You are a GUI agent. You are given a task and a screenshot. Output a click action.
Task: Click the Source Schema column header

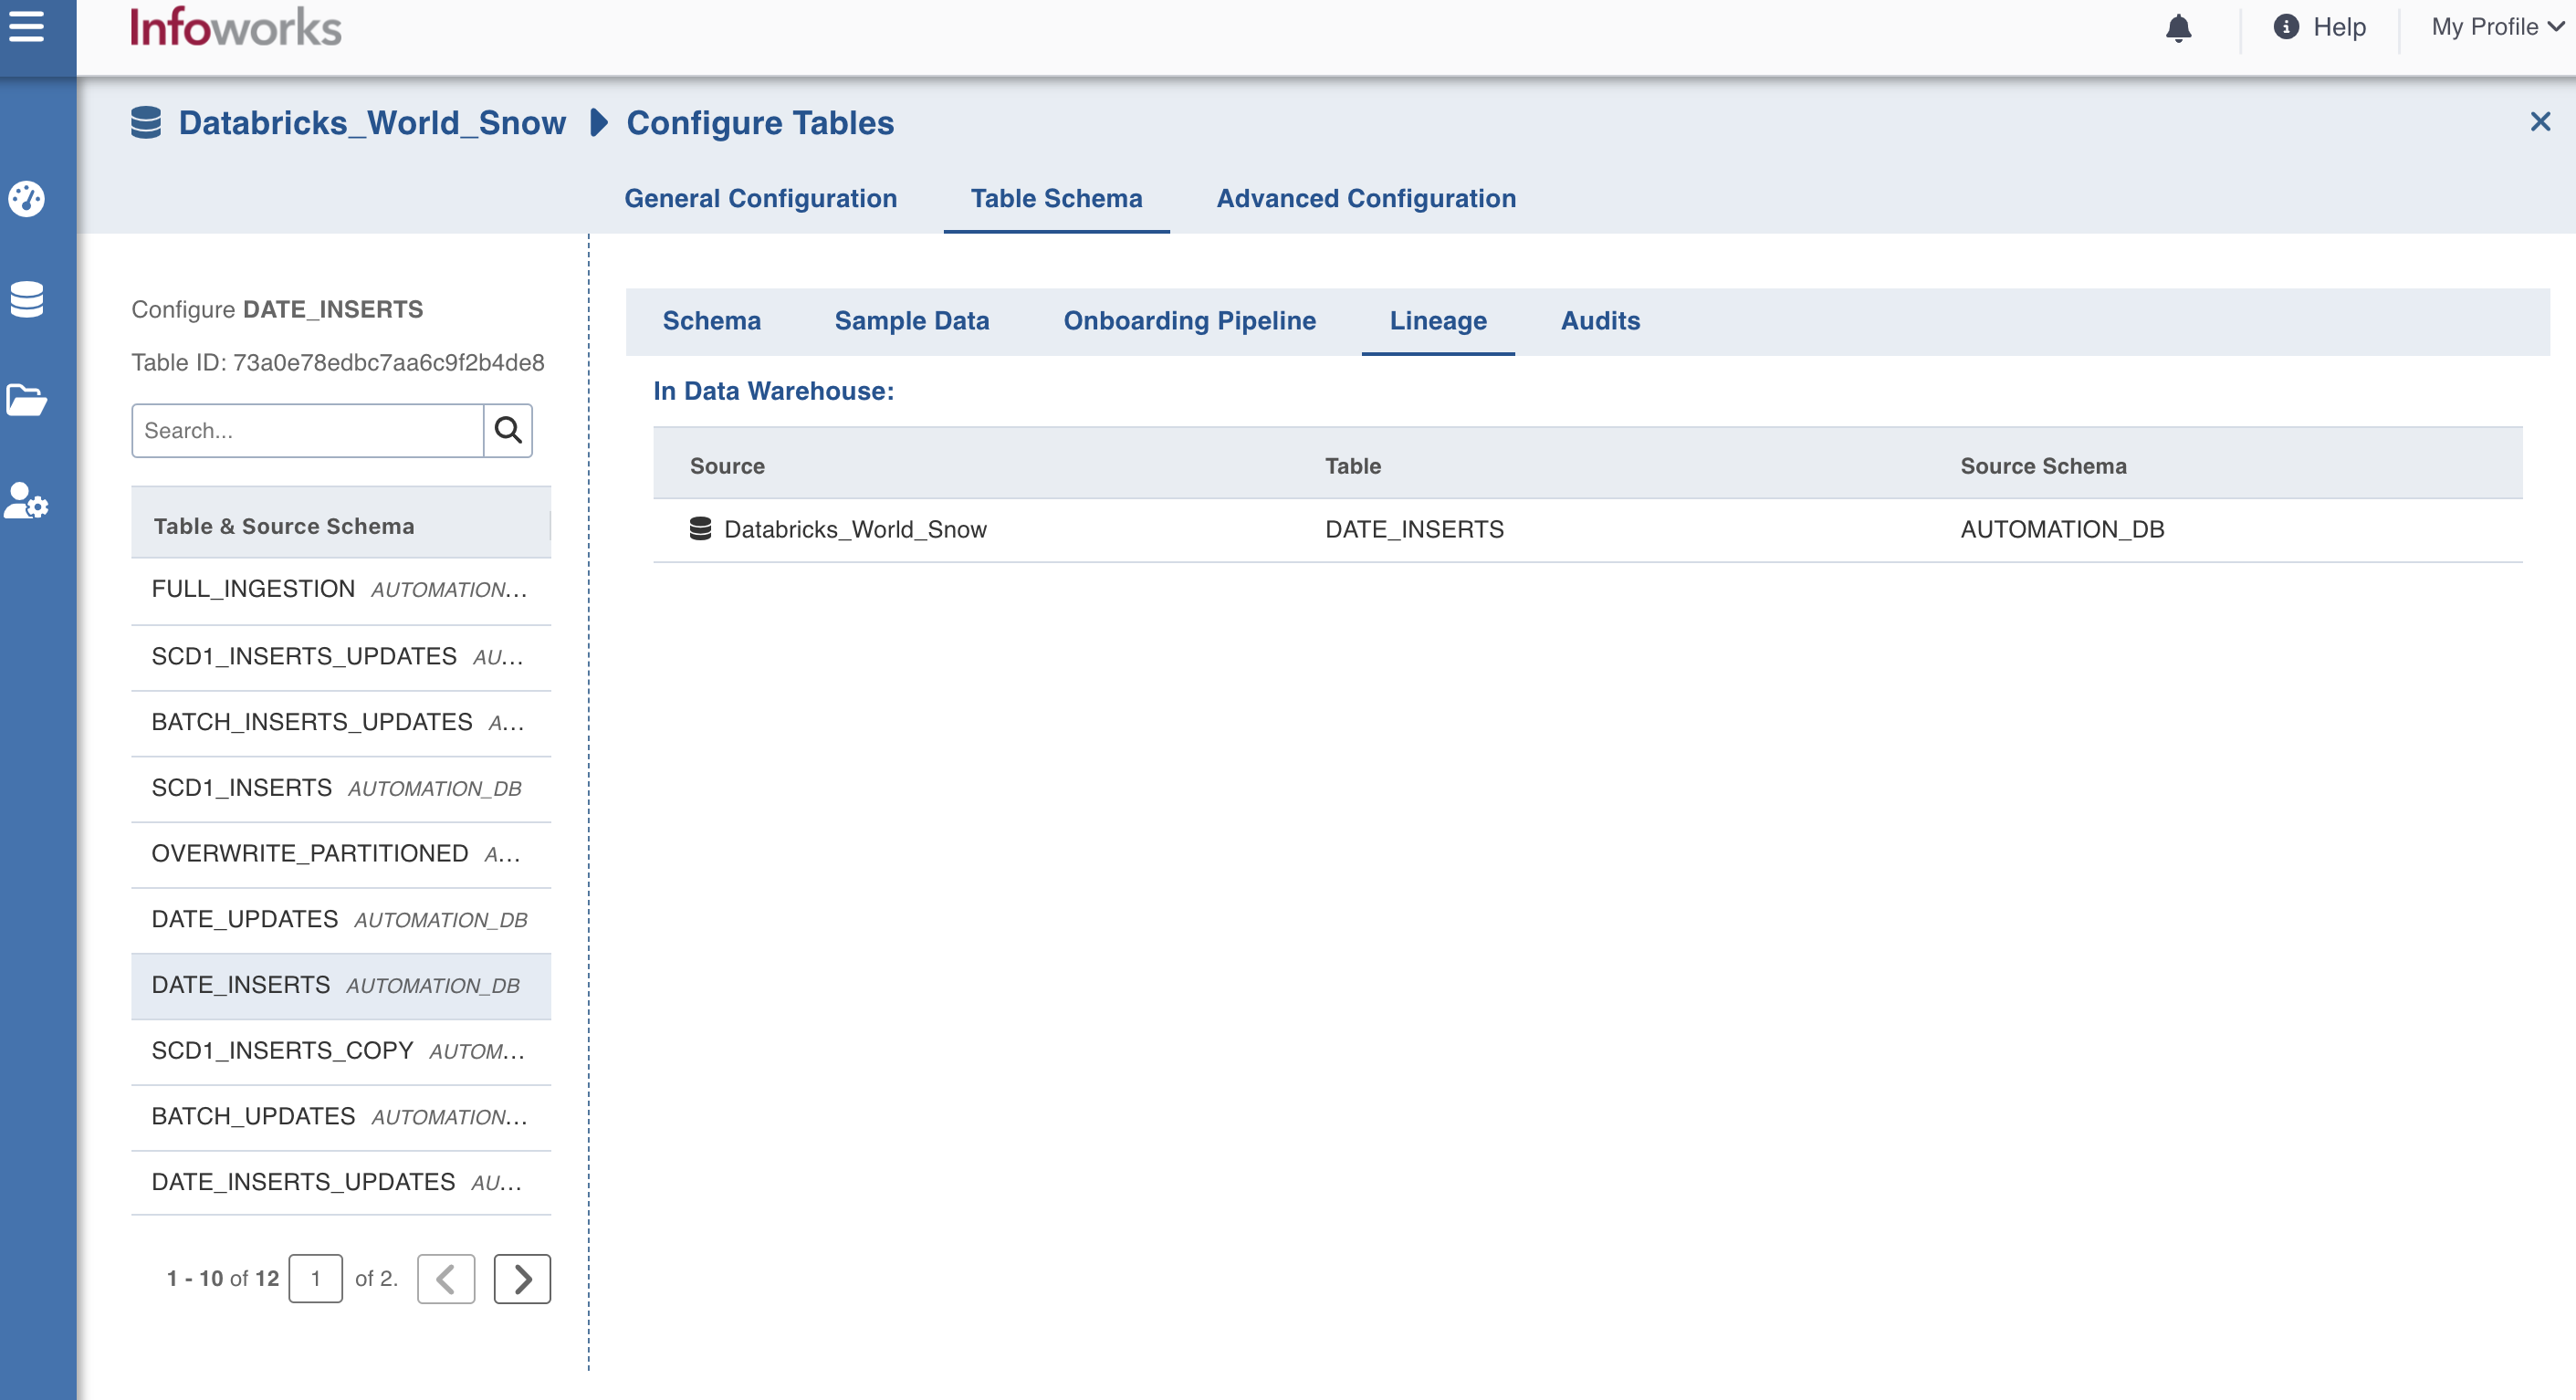(2043, 466)
